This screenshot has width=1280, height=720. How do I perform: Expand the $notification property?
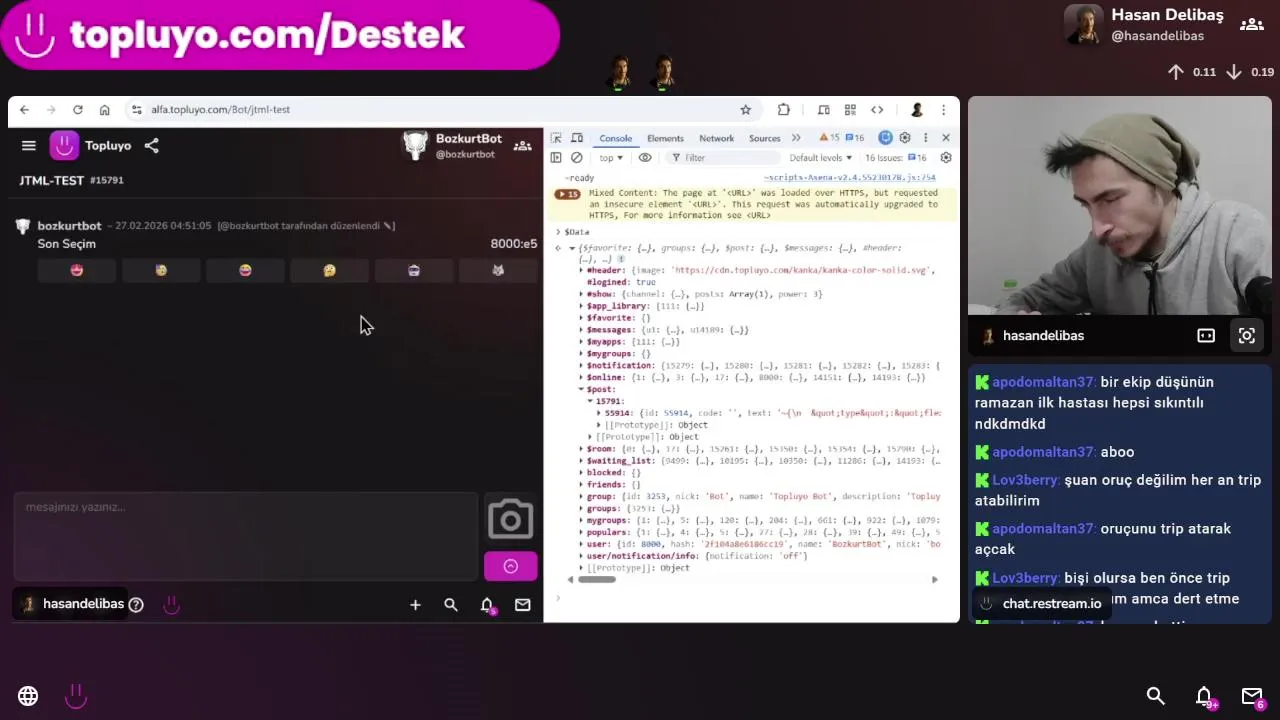pos(582,366)
